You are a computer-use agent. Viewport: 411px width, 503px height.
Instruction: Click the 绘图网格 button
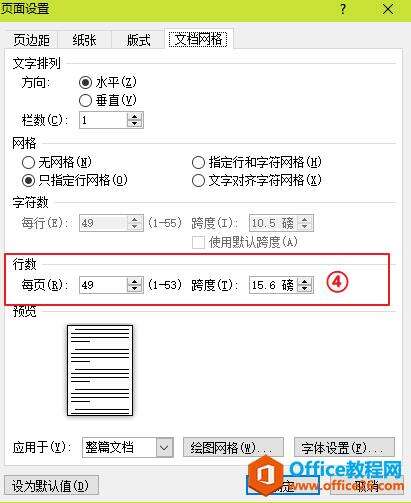tap(233, 447)
